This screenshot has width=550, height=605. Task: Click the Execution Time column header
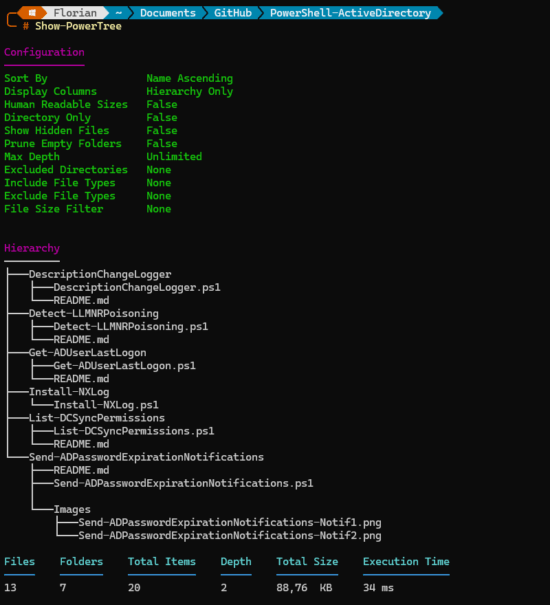[406, 562]
